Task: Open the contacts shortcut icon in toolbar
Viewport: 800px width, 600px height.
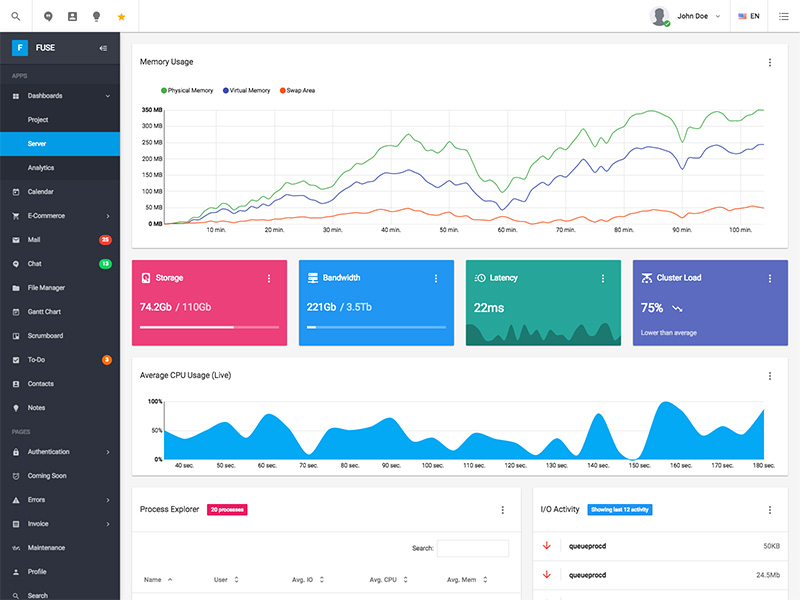Action: (x=72, y=16)
